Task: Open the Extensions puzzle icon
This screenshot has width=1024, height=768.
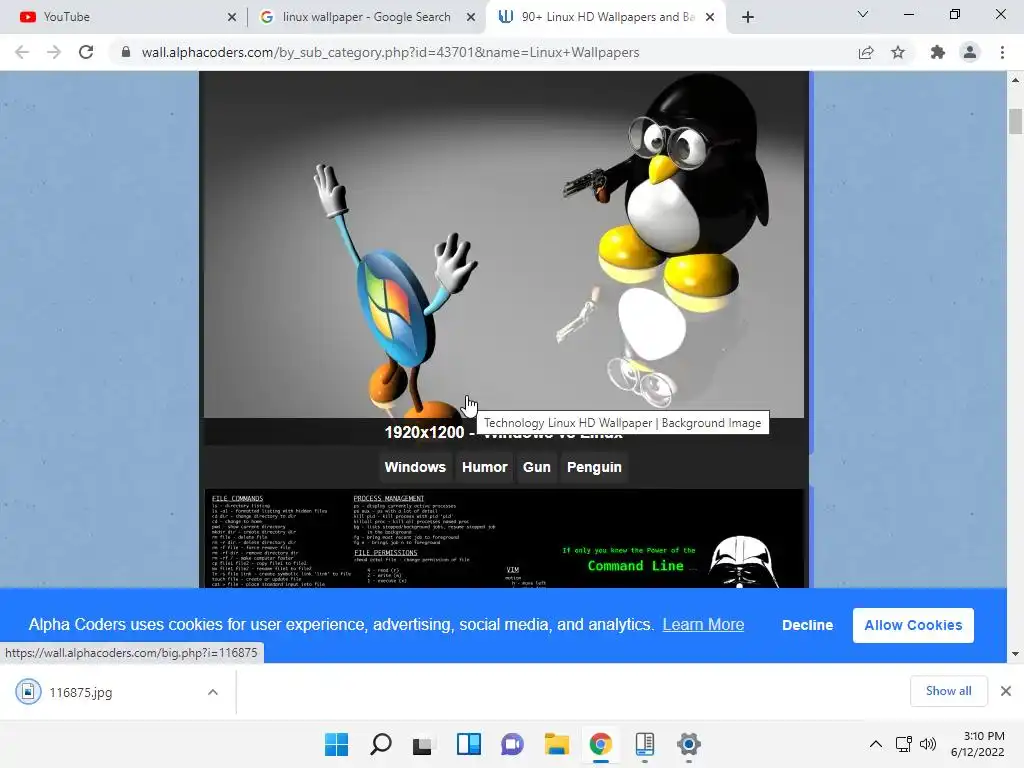Action: coord(938,52)
